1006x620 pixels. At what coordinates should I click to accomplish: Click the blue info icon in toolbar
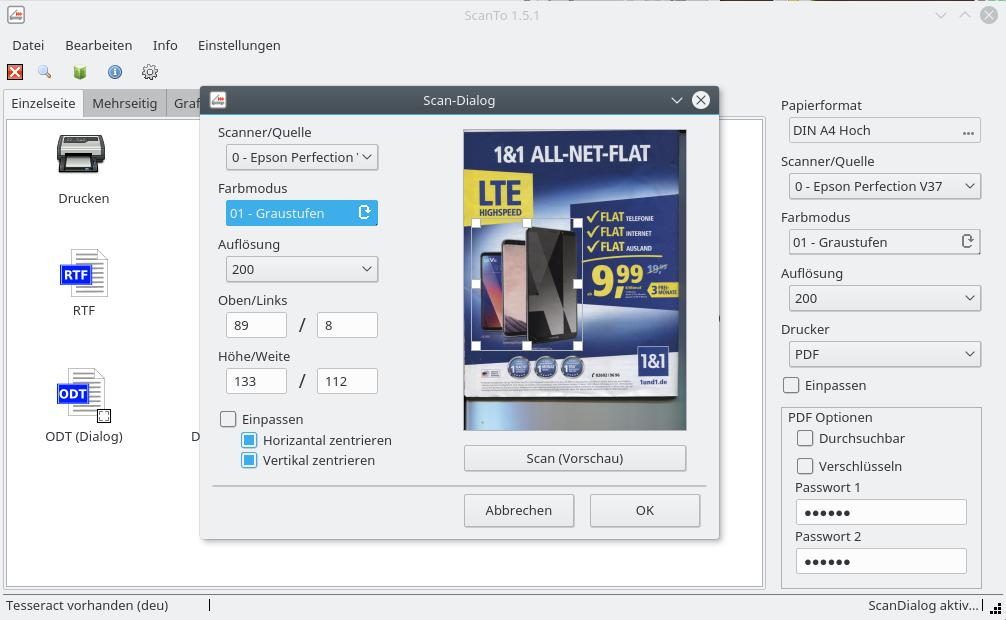pos(115,72)
